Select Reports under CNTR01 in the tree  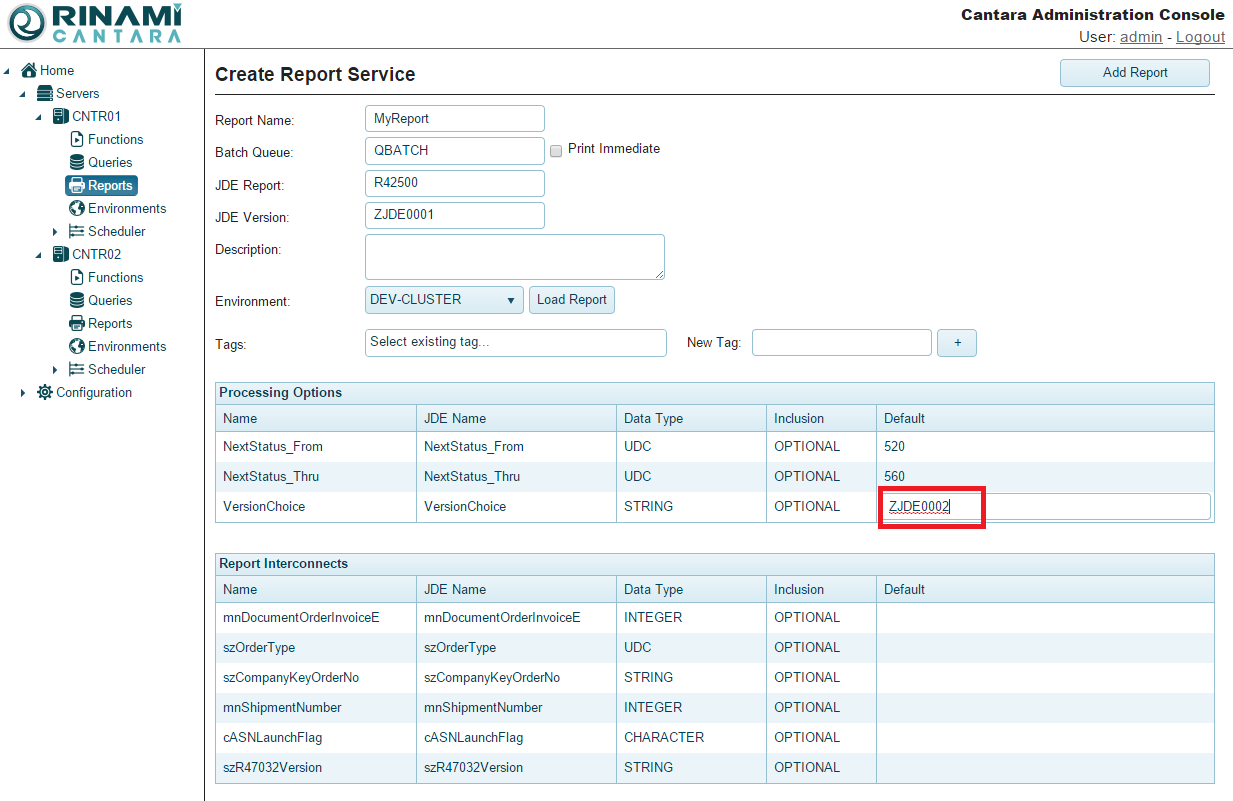click(109, 185)
